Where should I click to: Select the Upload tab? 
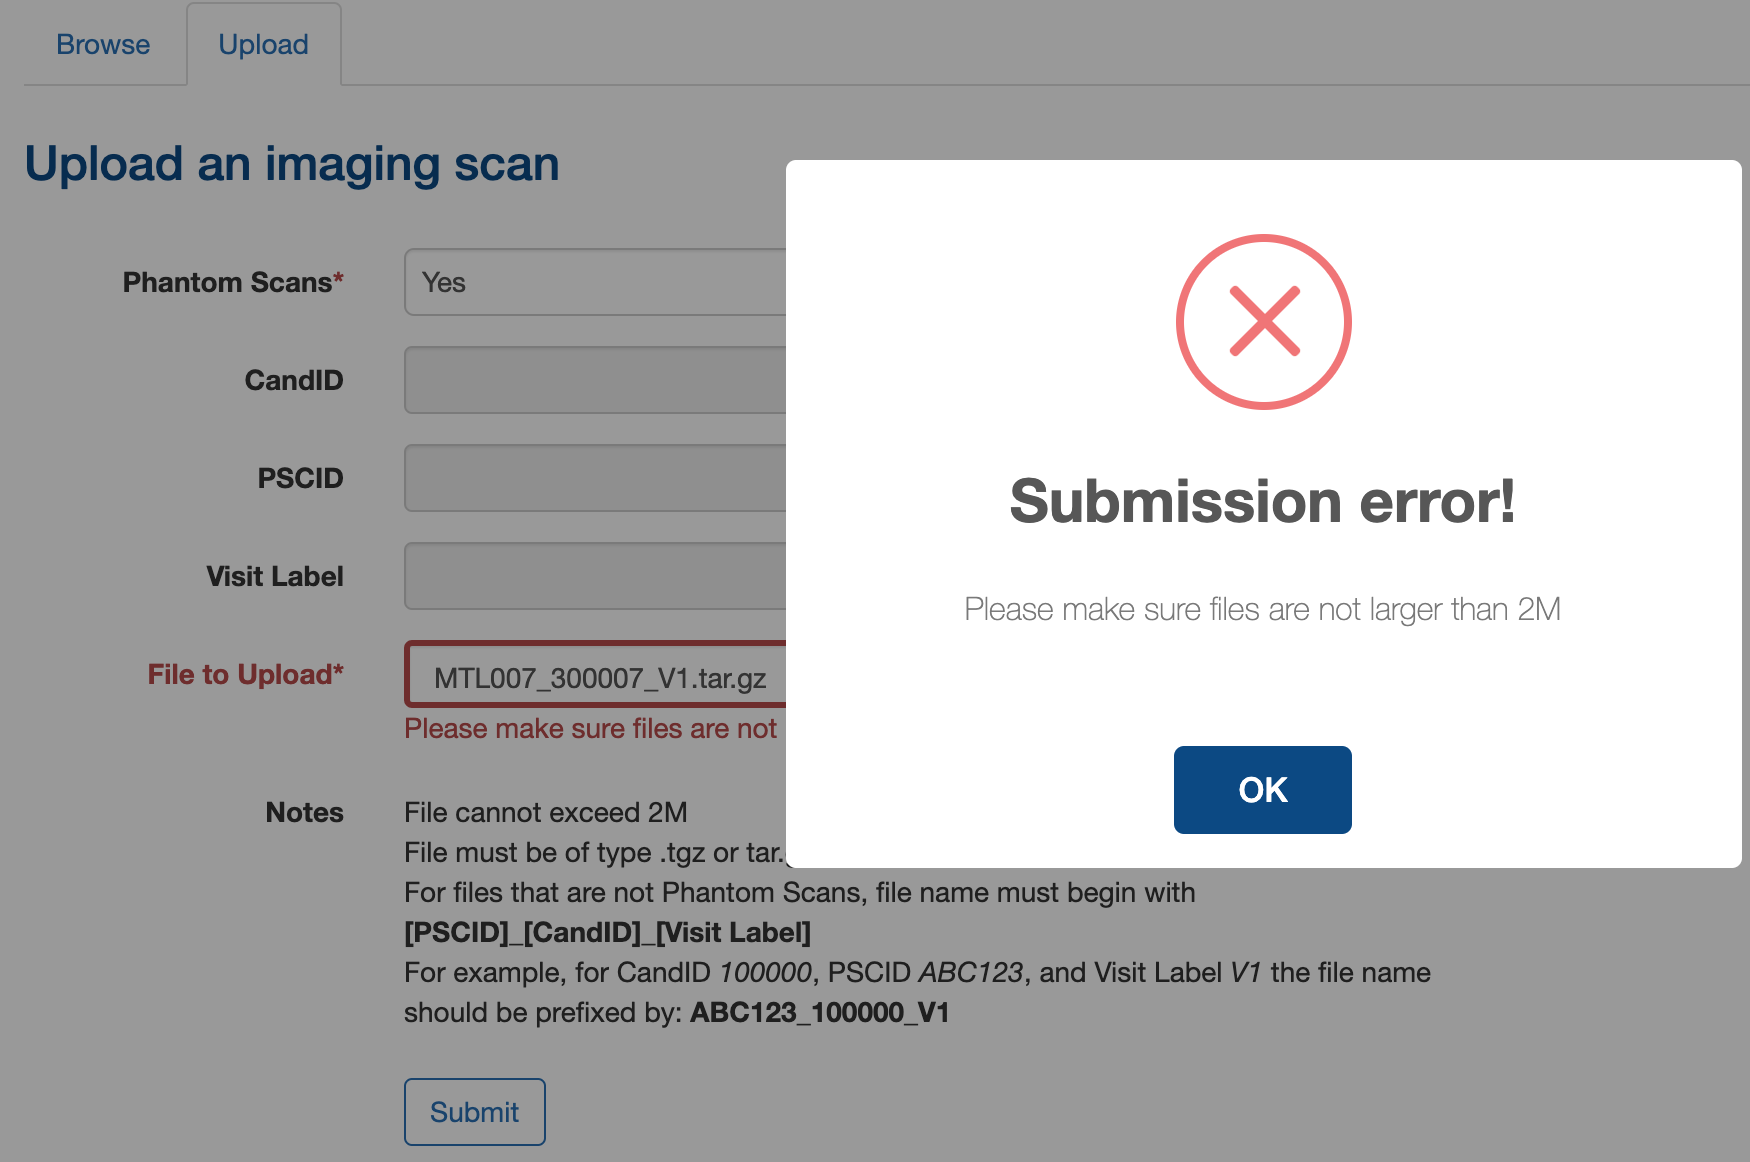point(264,44)
